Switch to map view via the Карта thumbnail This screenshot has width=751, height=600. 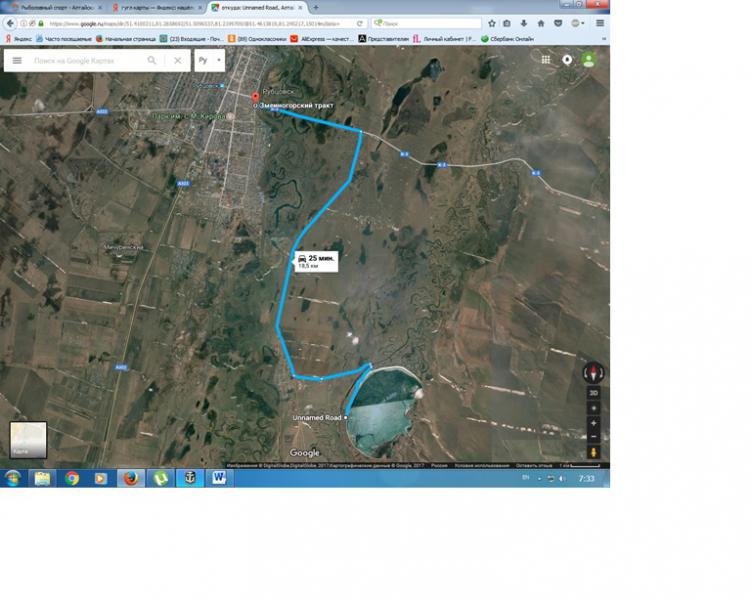[x=28, y=440]
